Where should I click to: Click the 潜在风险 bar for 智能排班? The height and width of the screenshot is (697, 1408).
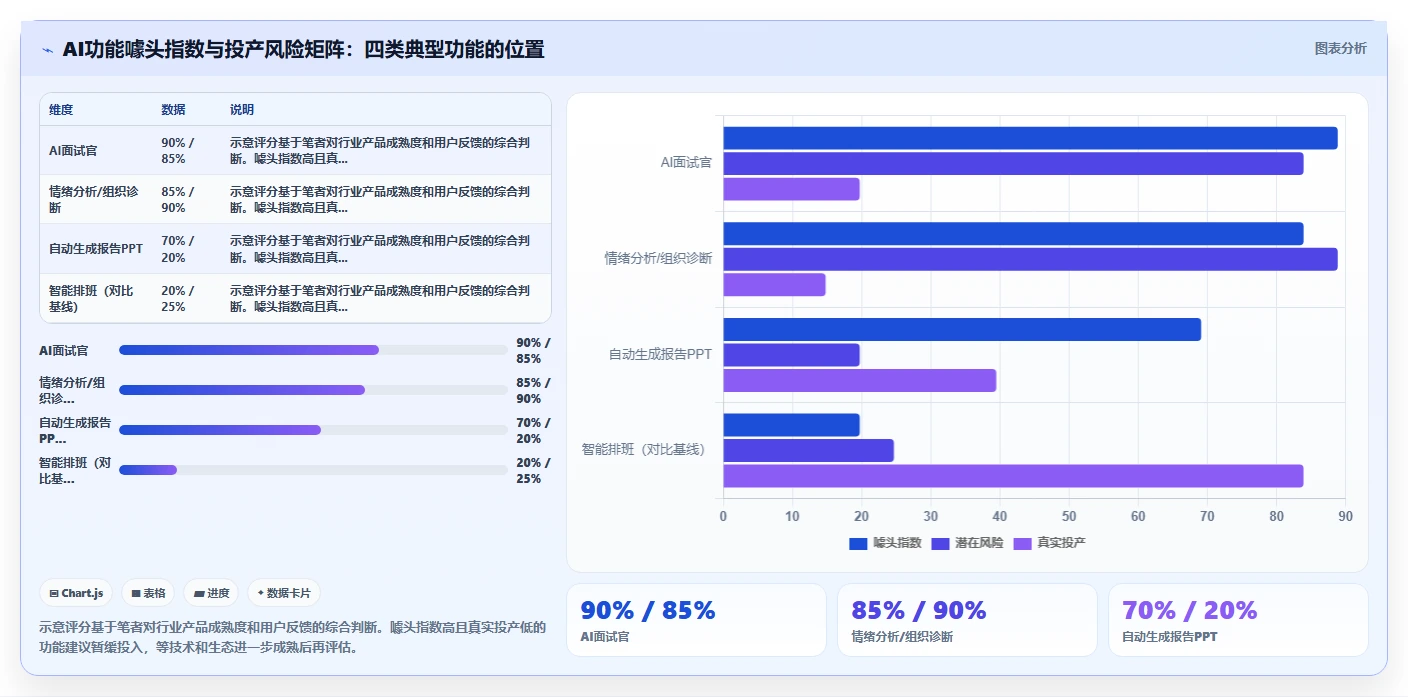pos(808,450)
